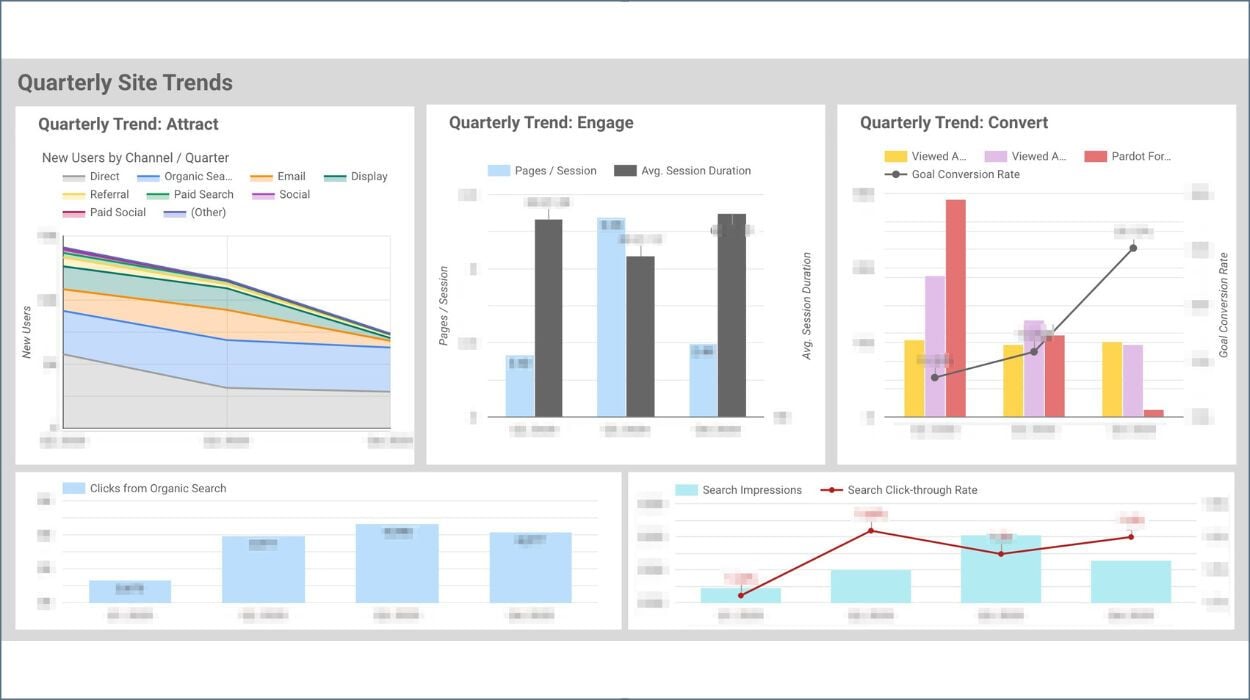Image resolution: width=1250 pixels, height=700 pixels.
Task: Click the Display legend entry
Action: [x=356, y=176]
